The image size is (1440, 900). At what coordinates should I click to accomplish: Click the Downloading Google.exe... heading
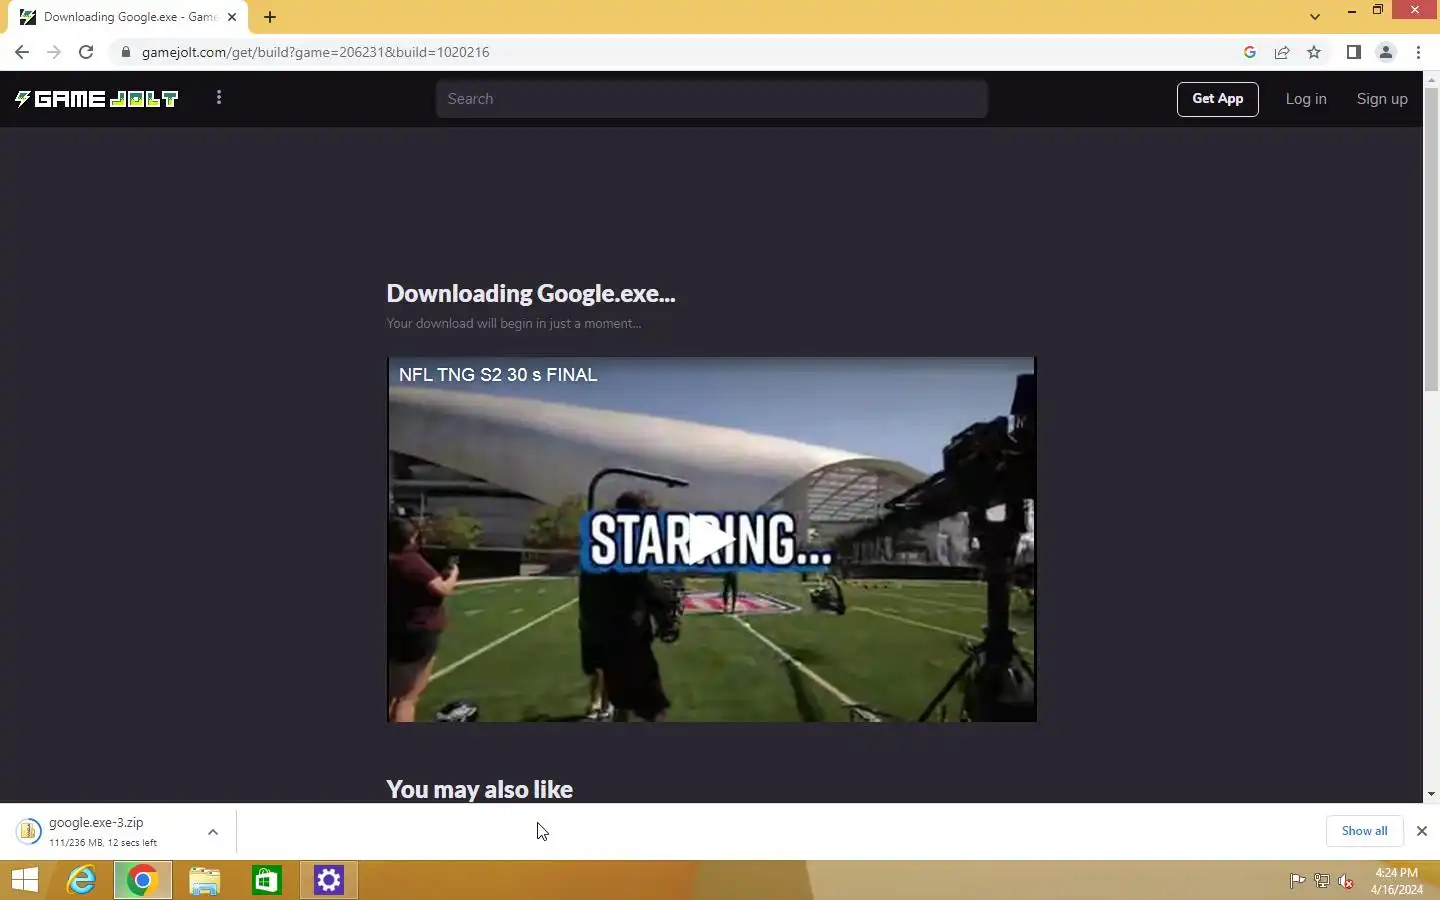pyautogui.click(x=531, y=294)
